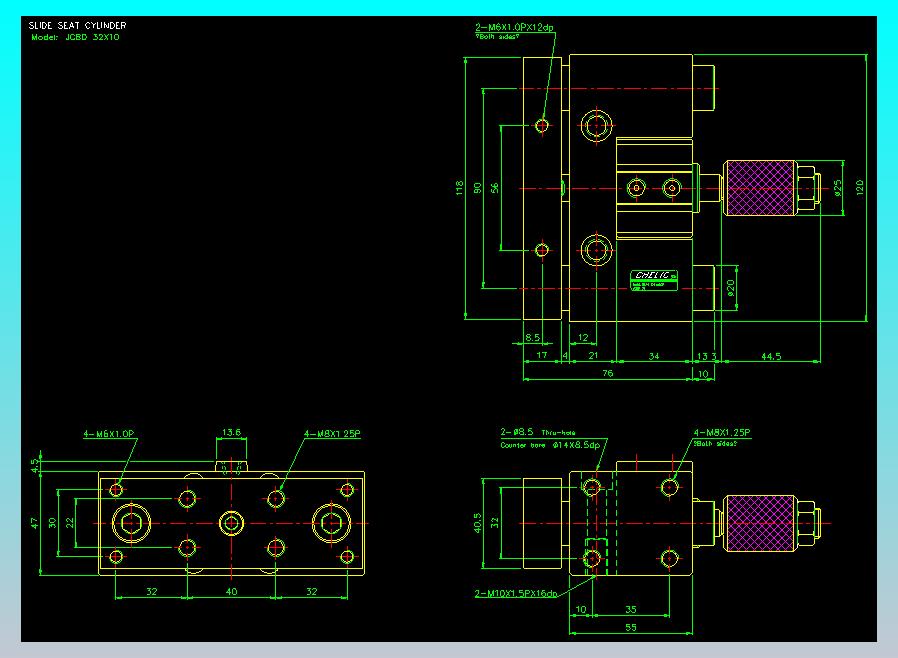
Task: Click the 40 center spacing dimension
Action: click(231, 592)
